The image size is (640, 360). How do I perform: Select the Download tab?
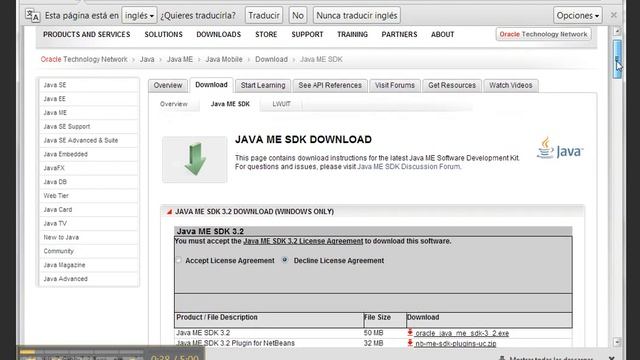coord(211,85)
